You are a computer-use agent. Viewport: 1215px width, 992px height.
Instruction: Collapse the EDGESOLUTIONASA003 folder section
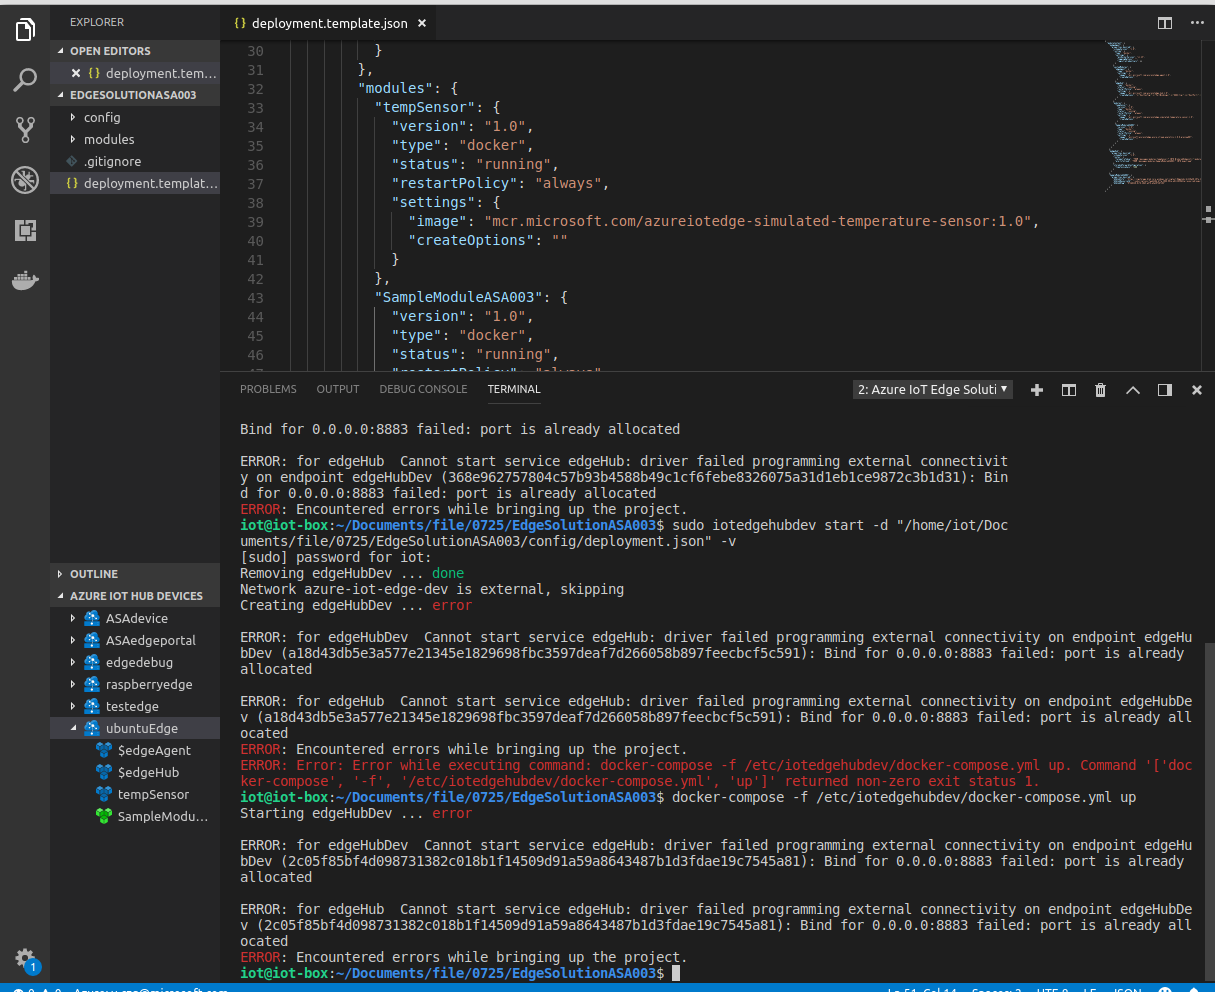click(133, 95)
